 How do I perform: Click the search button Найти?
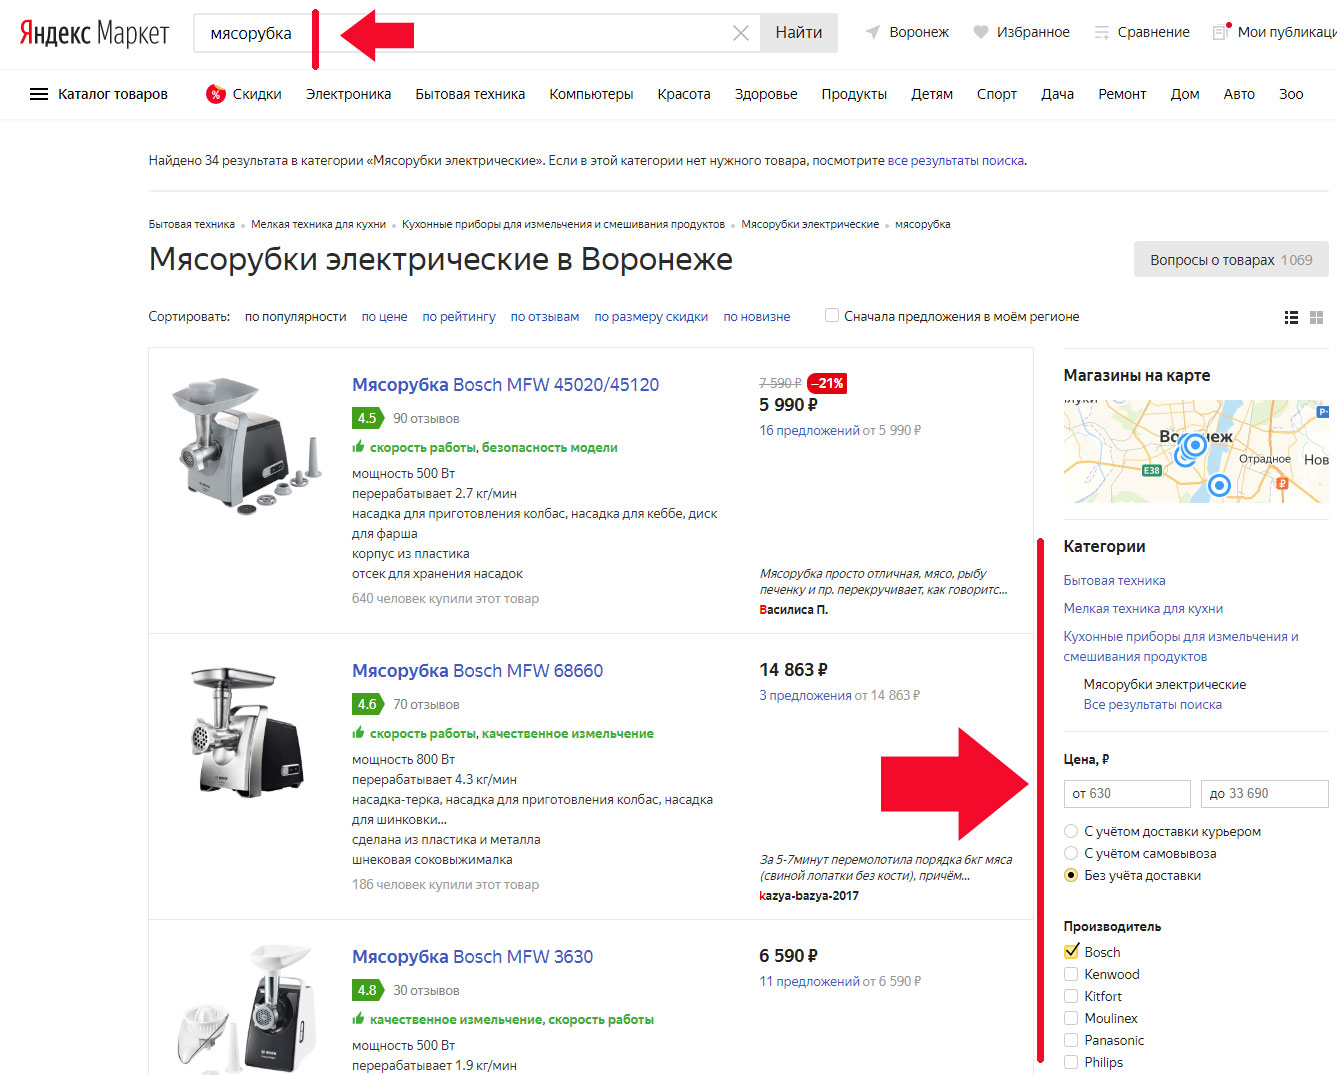[x=799, y=33]
